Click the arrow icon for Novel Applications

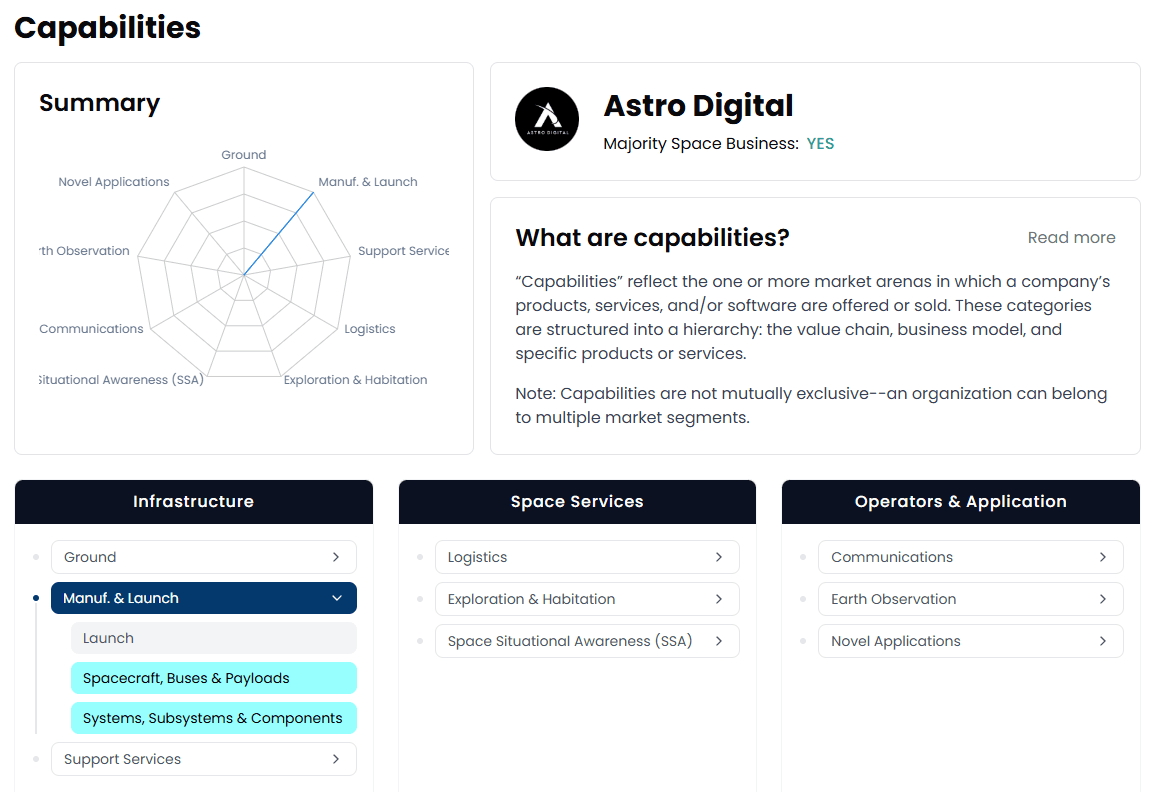point(1103,641)
